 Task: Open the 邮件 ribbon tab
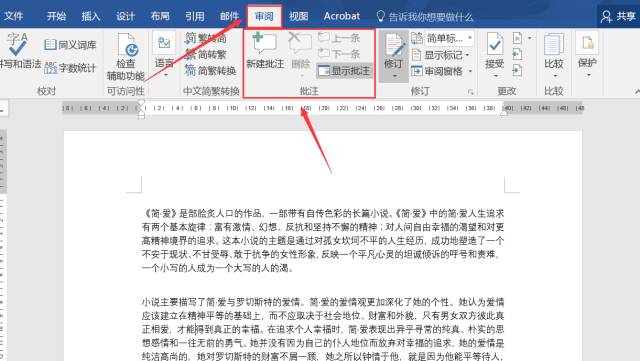click(x=229, y=16)
